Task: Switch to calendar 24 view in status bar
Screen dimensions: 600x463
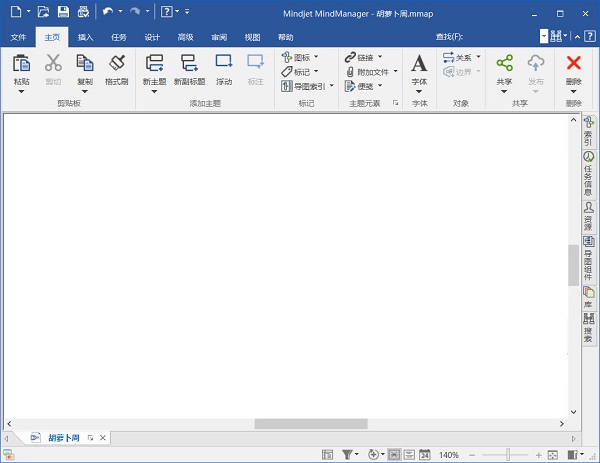Action: (424, 455)
